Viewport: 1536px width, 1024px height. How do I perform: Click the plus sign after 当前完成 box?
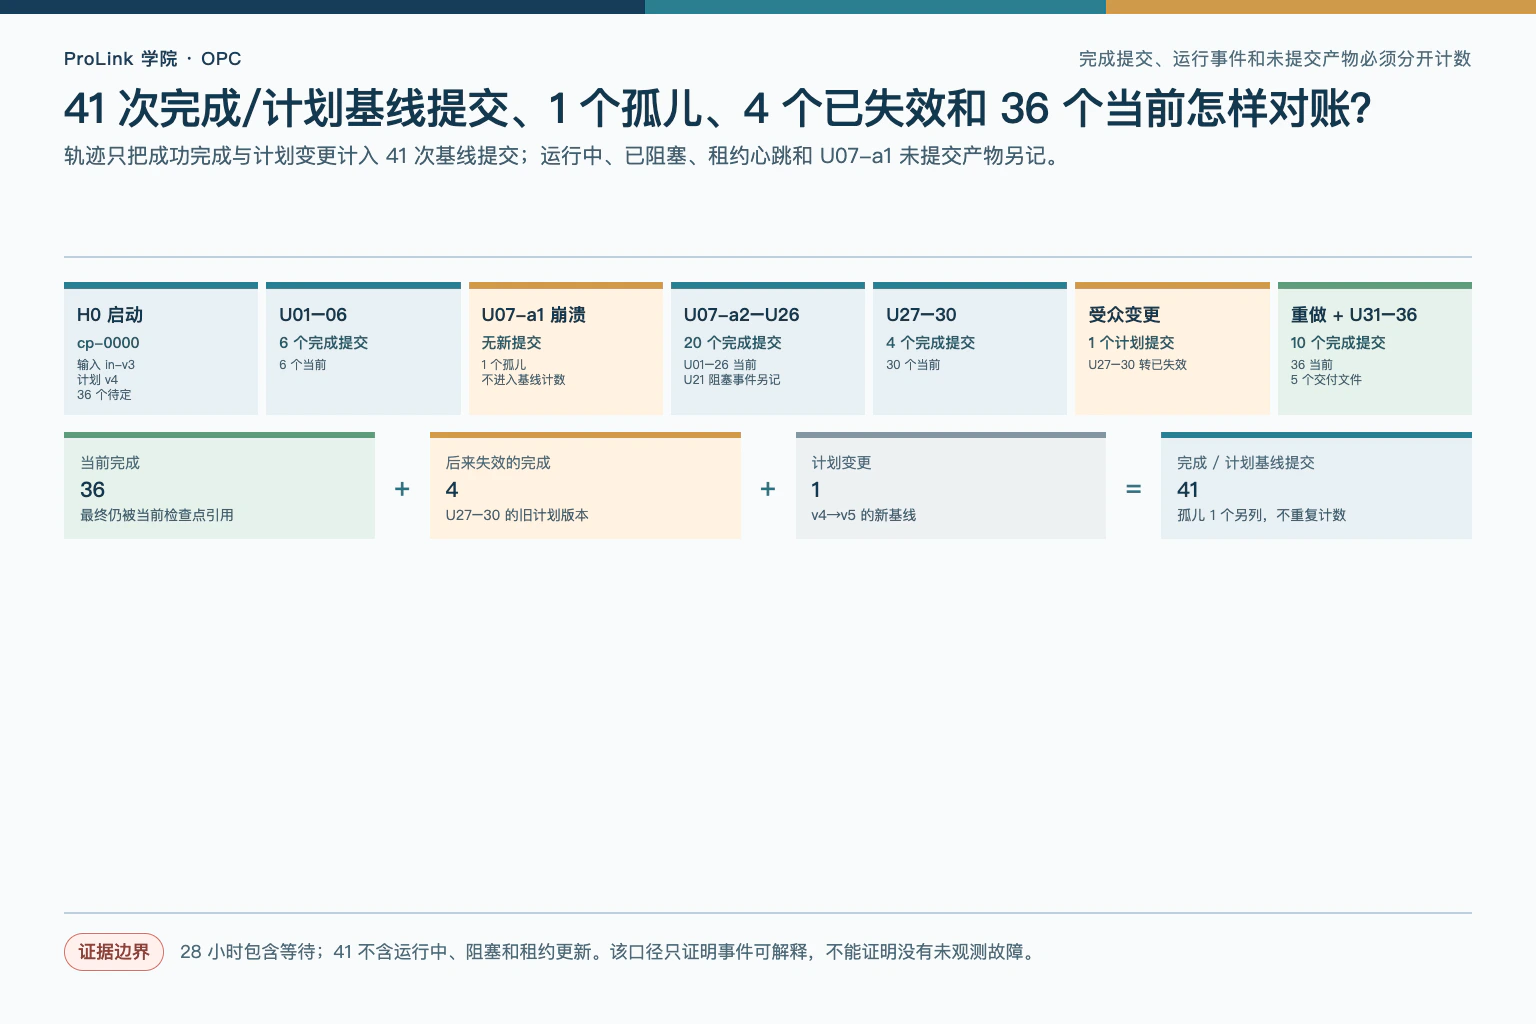pos(402,489)
